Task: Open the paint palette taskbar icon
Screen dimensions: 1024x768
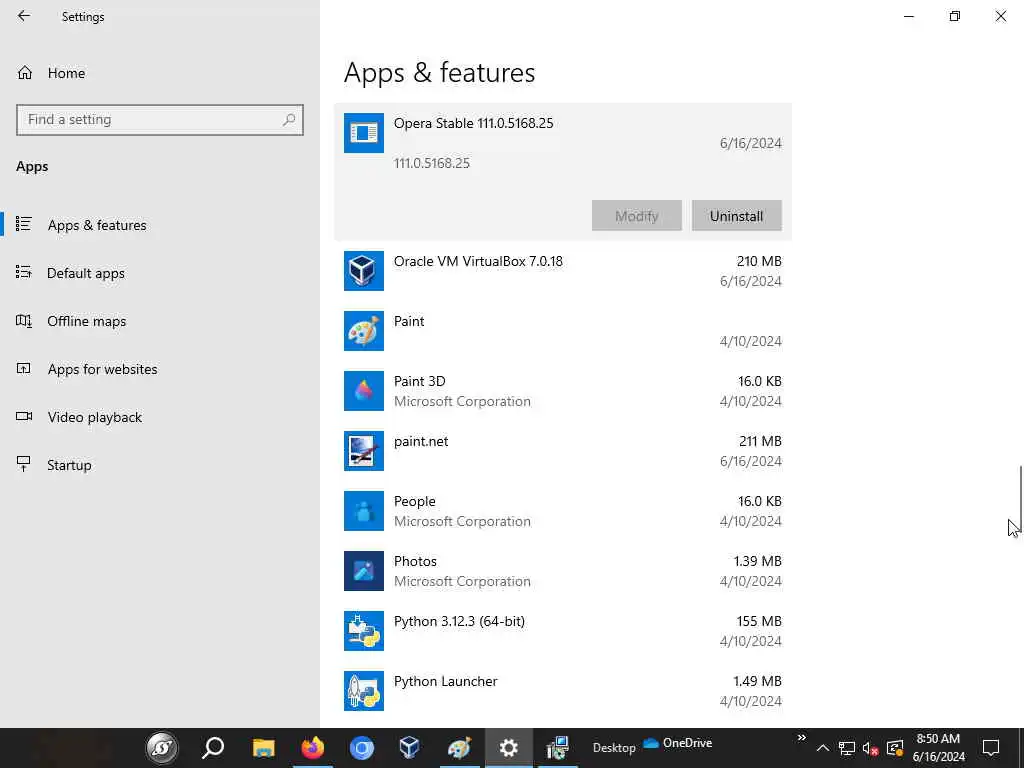Action: [459, 748]
